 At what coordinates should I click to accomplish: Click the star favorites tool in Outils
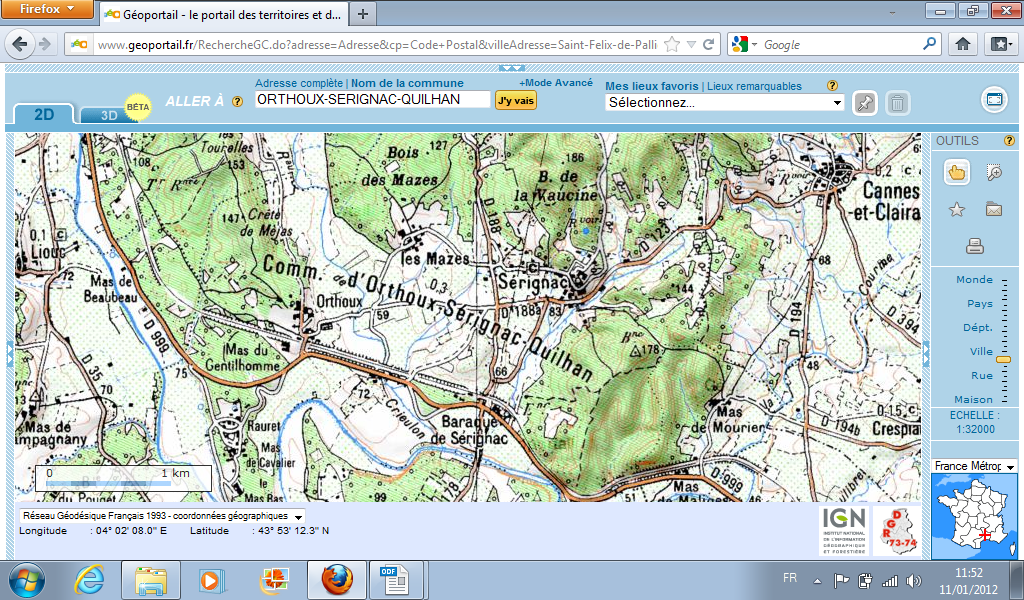point(957,210)
